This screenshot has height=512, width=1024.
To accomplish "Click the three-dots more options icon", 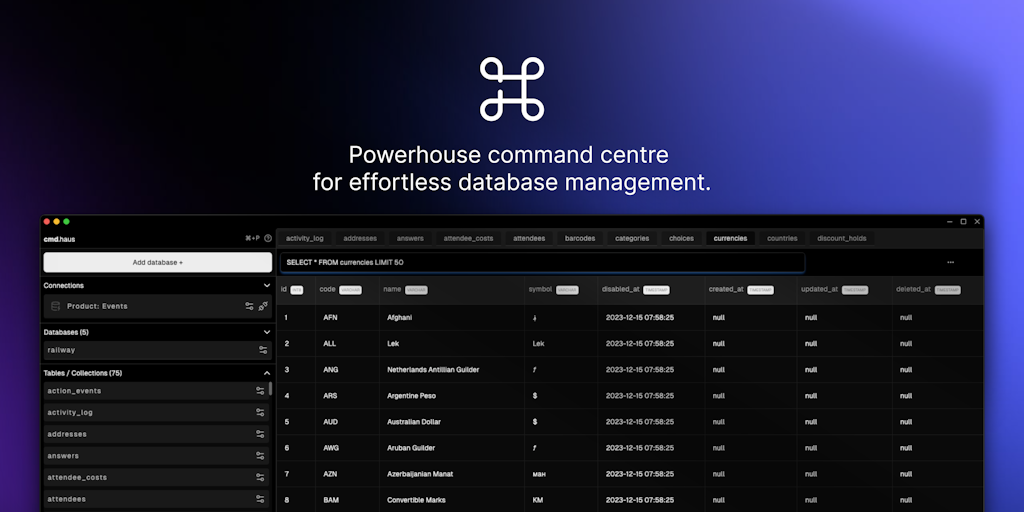I will click(950, 262).
